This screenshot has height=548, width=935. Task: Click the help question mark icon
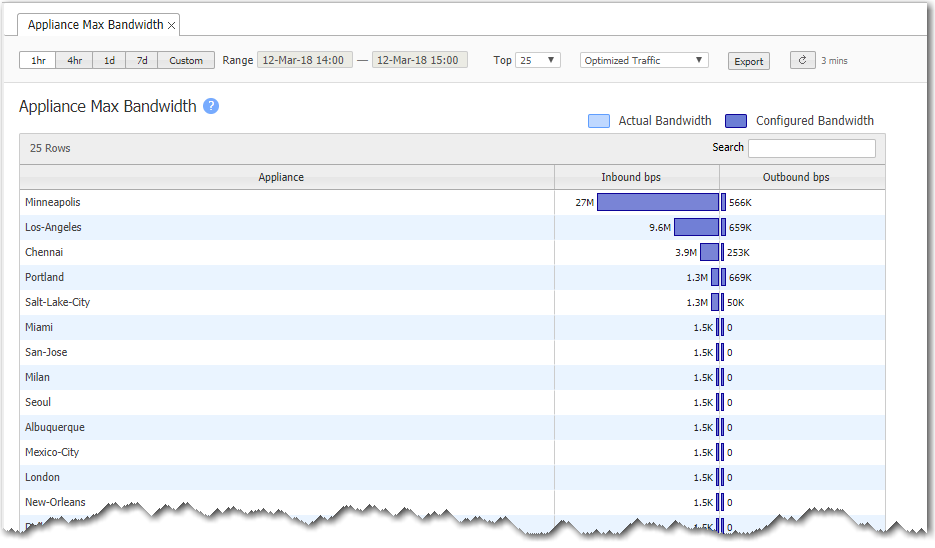pos(211,106)
